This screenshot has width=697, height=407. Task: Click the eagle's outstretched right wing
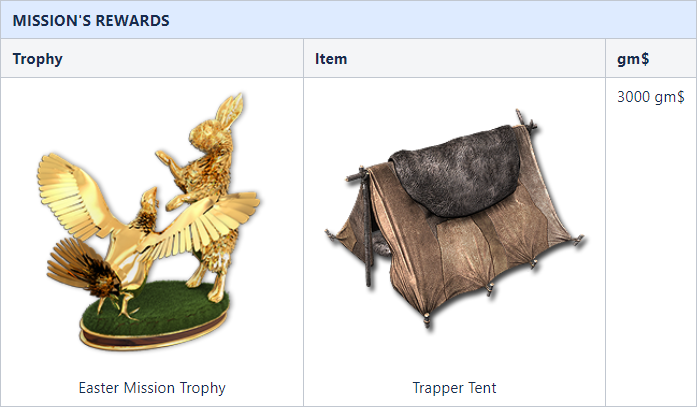point(209,222)
